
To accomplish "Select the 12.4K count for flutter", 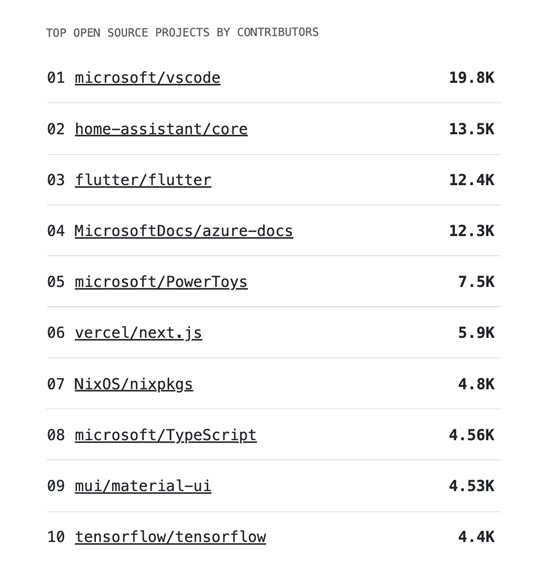I will click(472, 180).
